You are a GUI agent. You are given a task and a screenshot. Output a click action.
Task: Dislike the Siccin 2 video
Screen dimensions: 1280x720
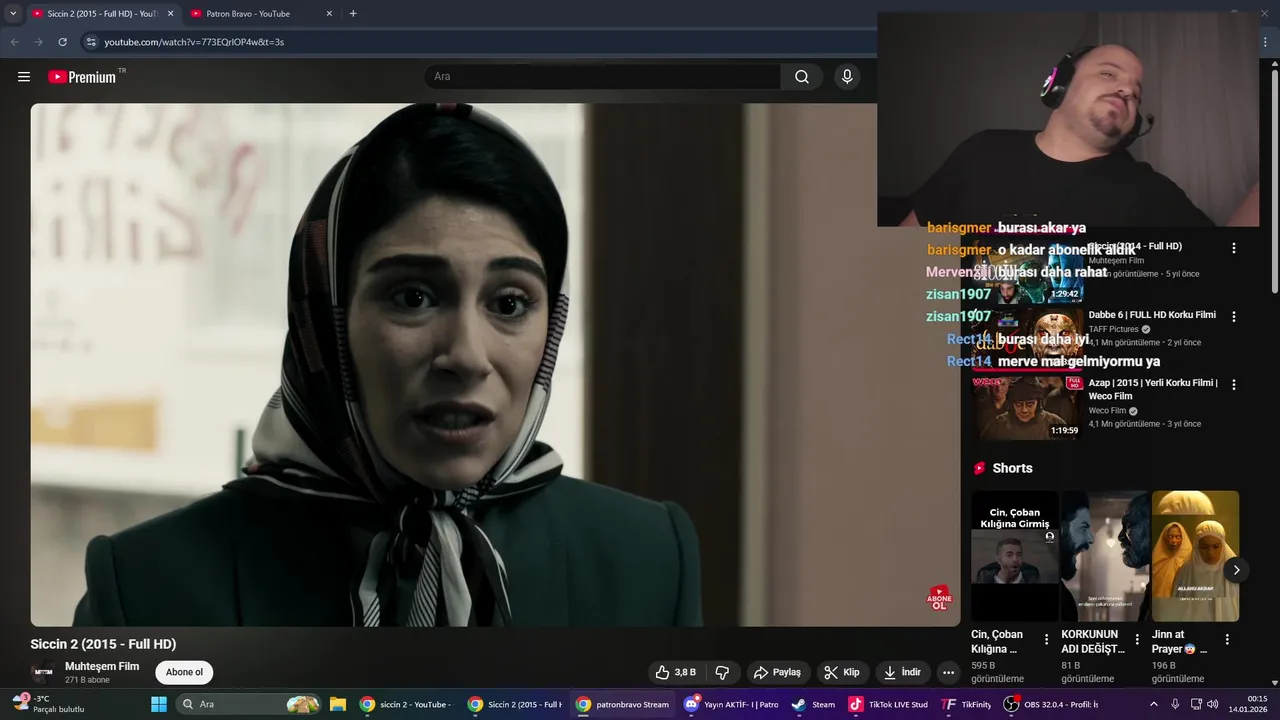722,673
